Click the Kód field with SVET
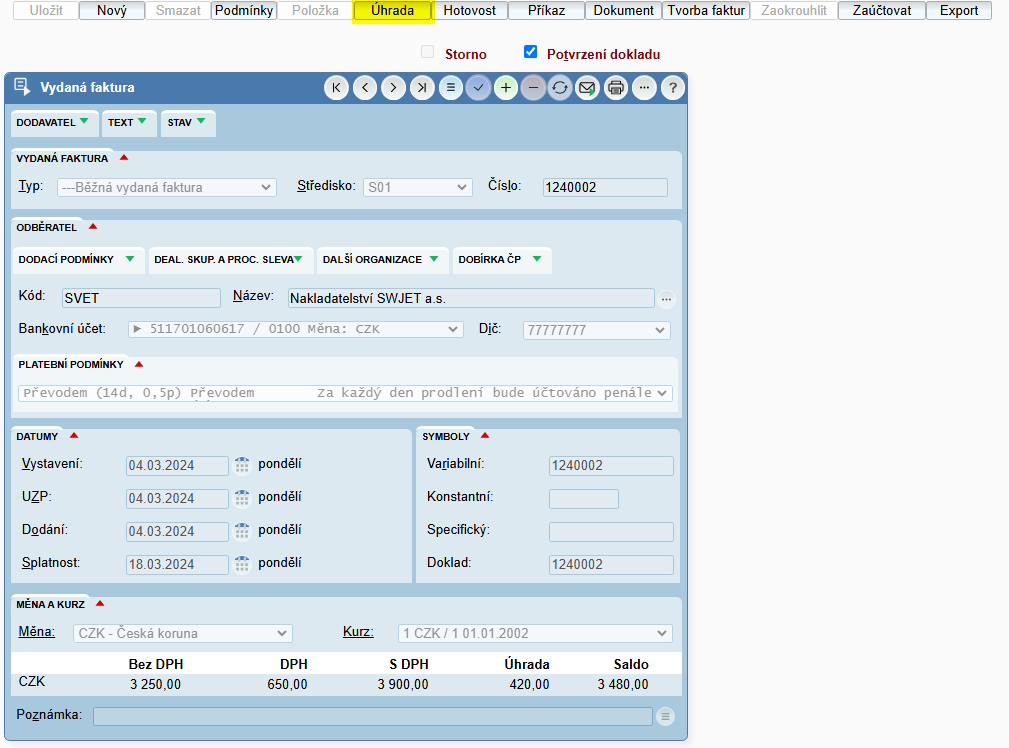1009x748 pixels. [x=142, y=298]
